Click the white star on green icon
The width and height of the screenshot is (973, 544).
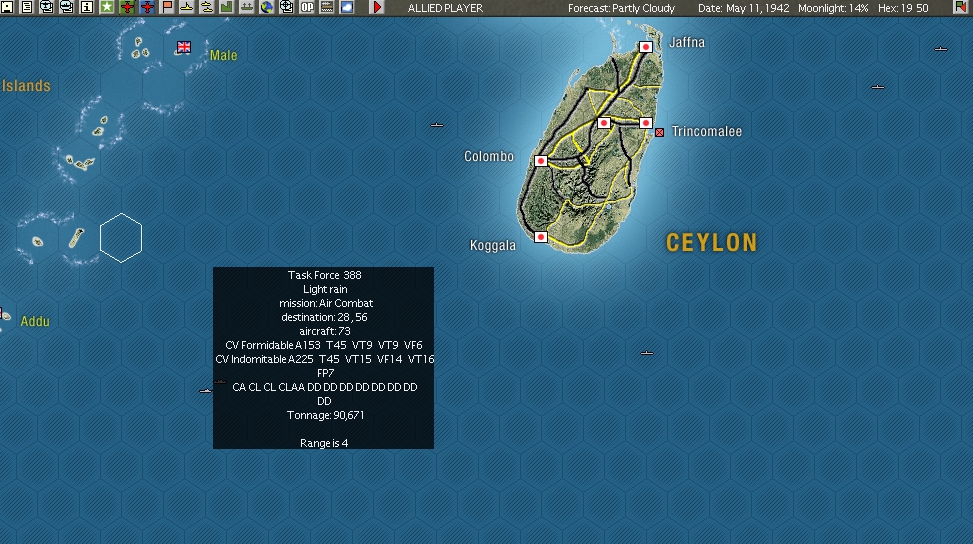pyautogui.click(x=107, y=7)
